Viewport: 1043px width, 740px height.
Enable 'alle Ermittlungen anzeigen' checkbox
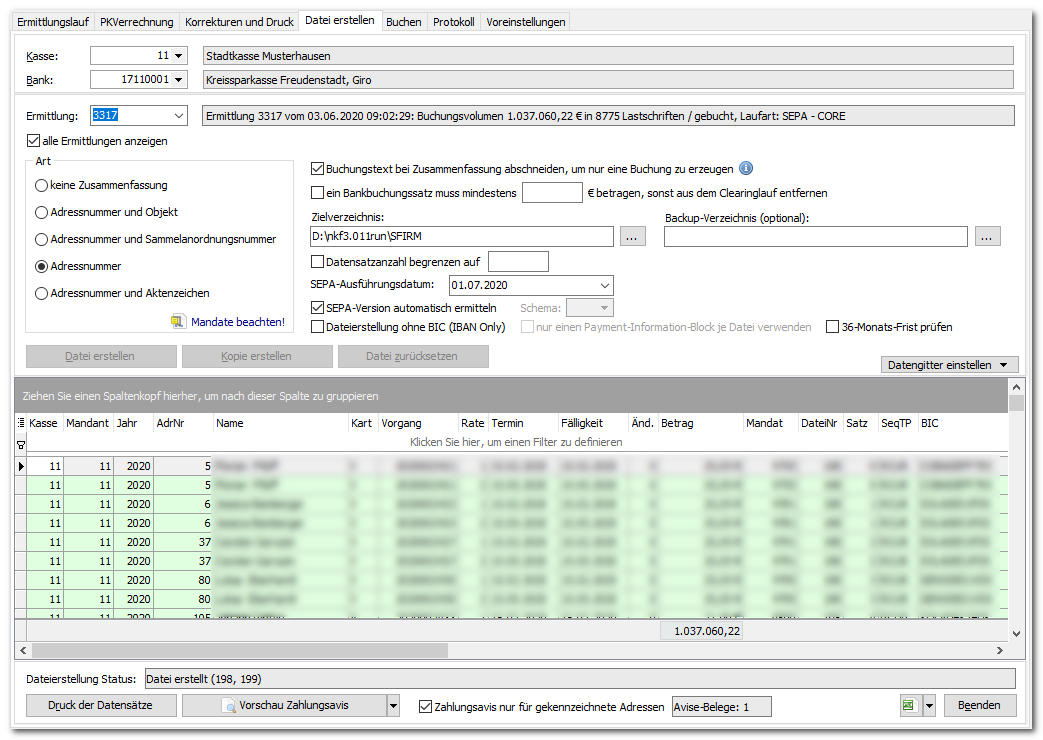[x=33, y=140]
